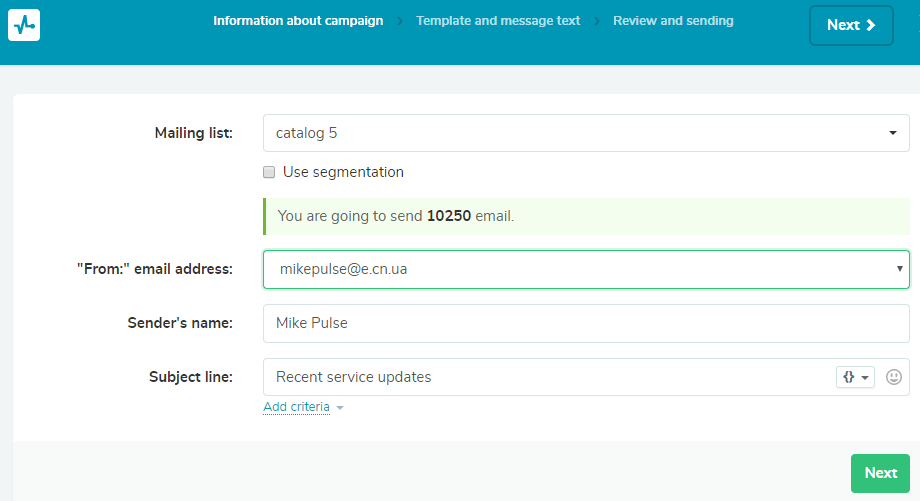Enable the Use segmentation checkbox
The image size is (920, 501).
pos(269,172)
